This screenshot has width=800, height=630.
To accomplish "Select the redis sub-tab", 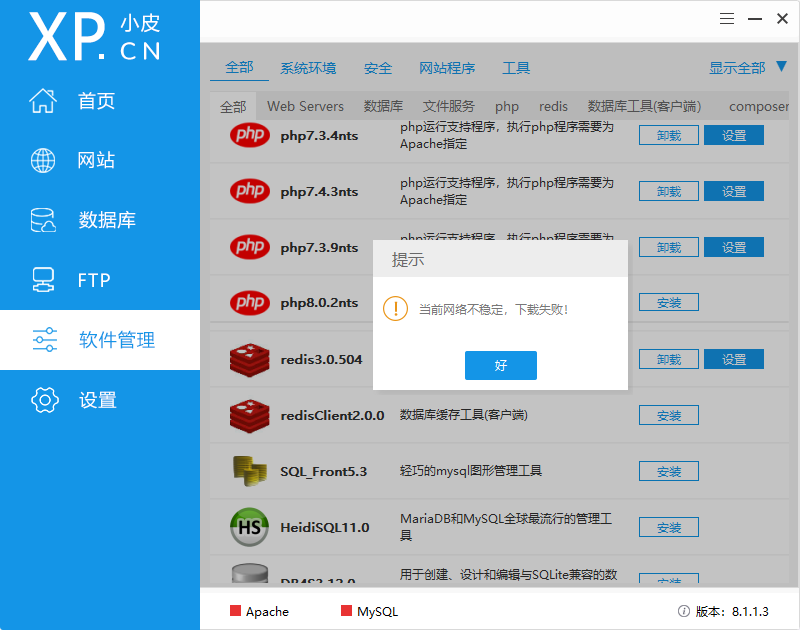I will coord(554,106).
